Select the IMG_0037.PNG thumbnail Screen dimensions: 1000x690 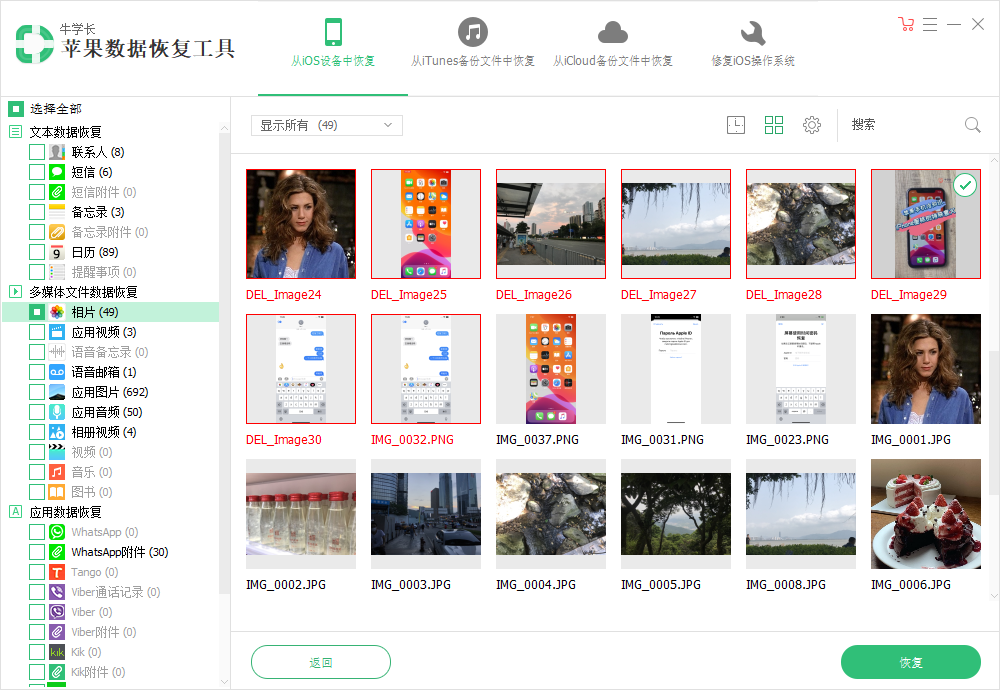click(551, 369)
